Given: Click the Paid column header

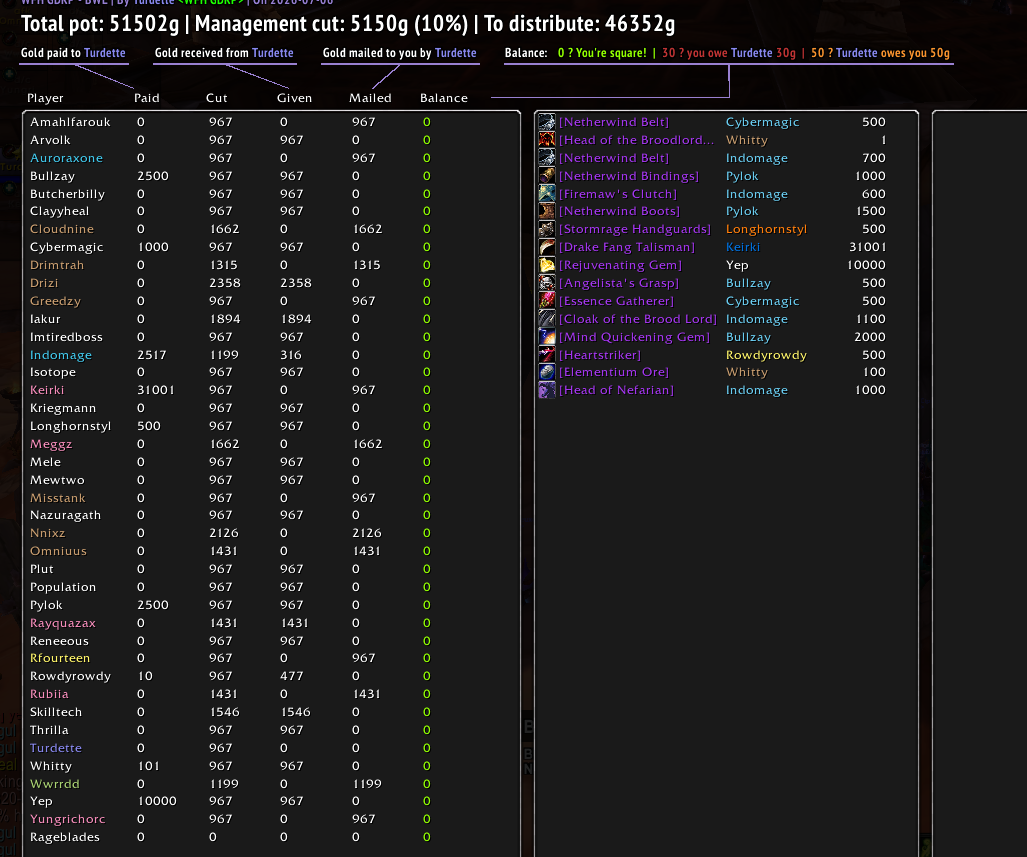Looking at the screenshot, I should 147,98.
